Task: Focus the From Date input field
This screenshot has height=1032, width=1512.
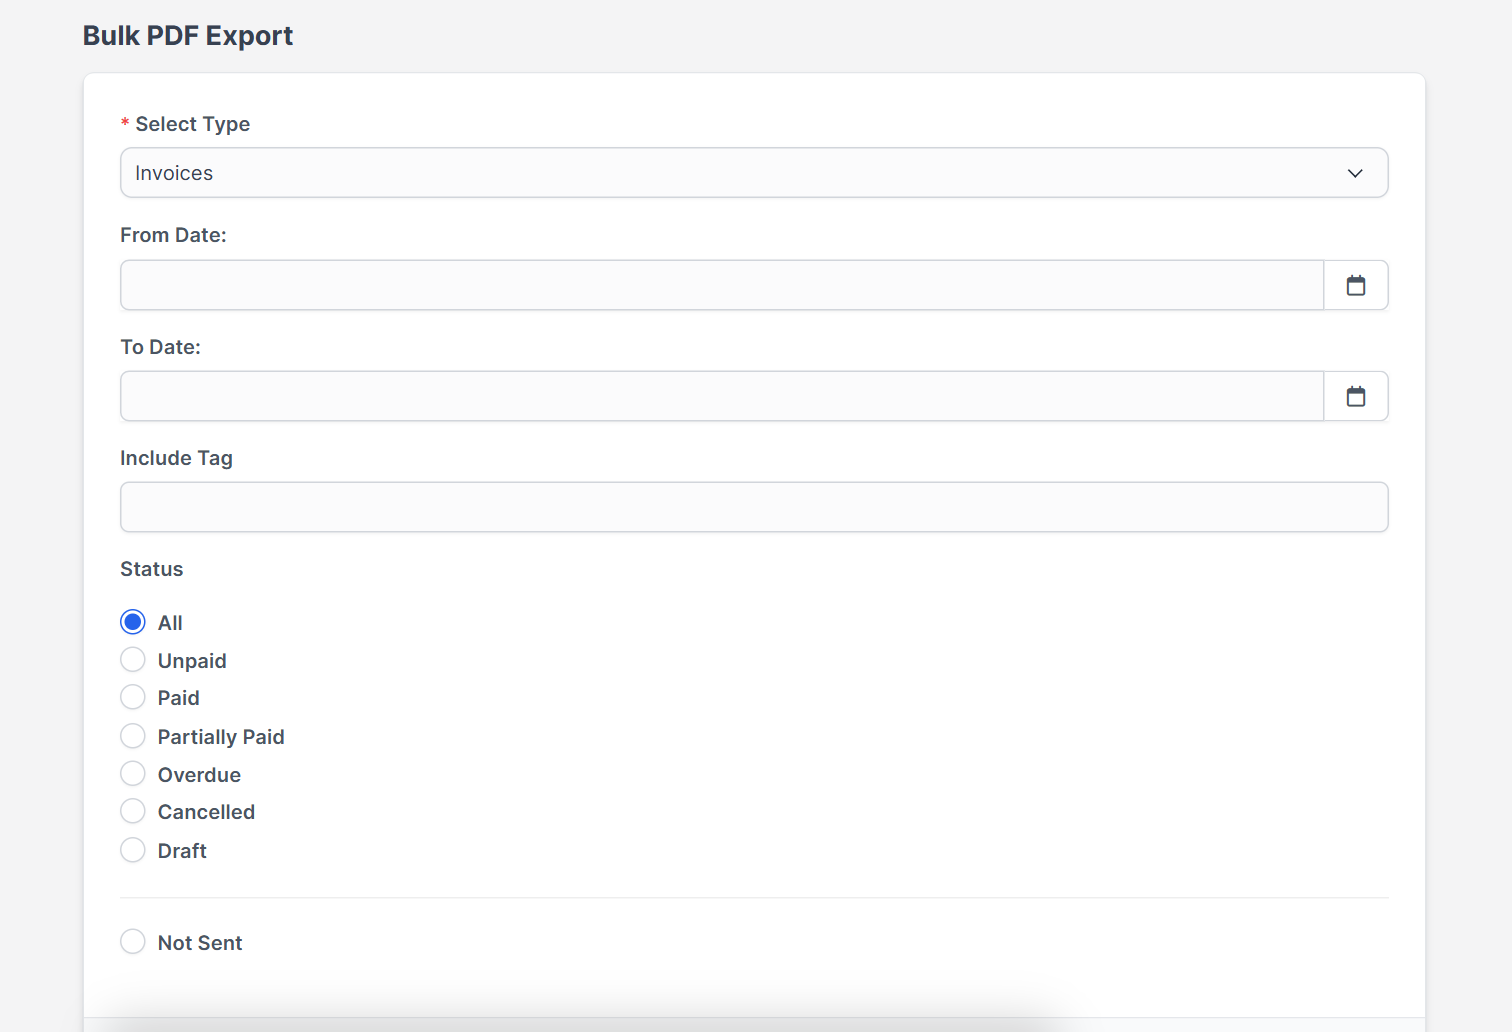Action: (x=722, y=285)
